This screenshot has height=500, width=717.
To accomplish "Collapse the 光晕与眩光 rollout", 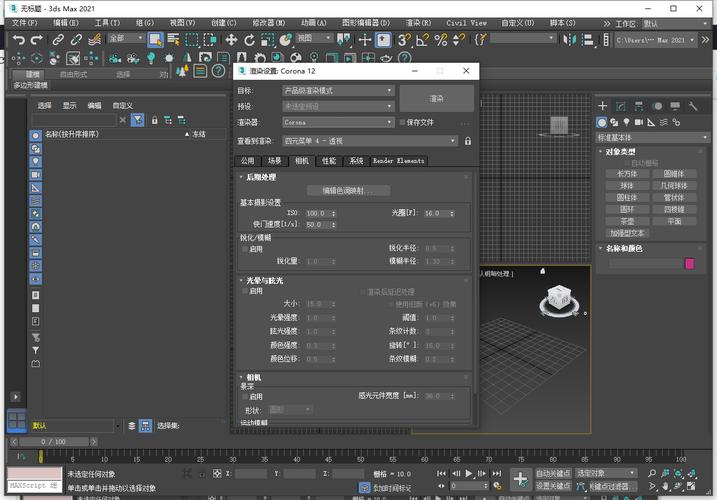I will click(x=264, y=280).
